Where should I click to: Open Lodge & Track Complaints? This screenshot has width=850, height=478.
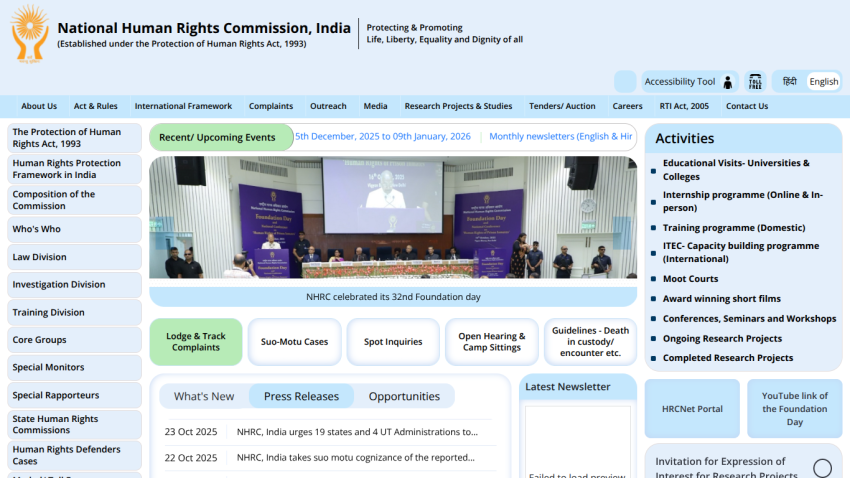click(x=196, y=342)
